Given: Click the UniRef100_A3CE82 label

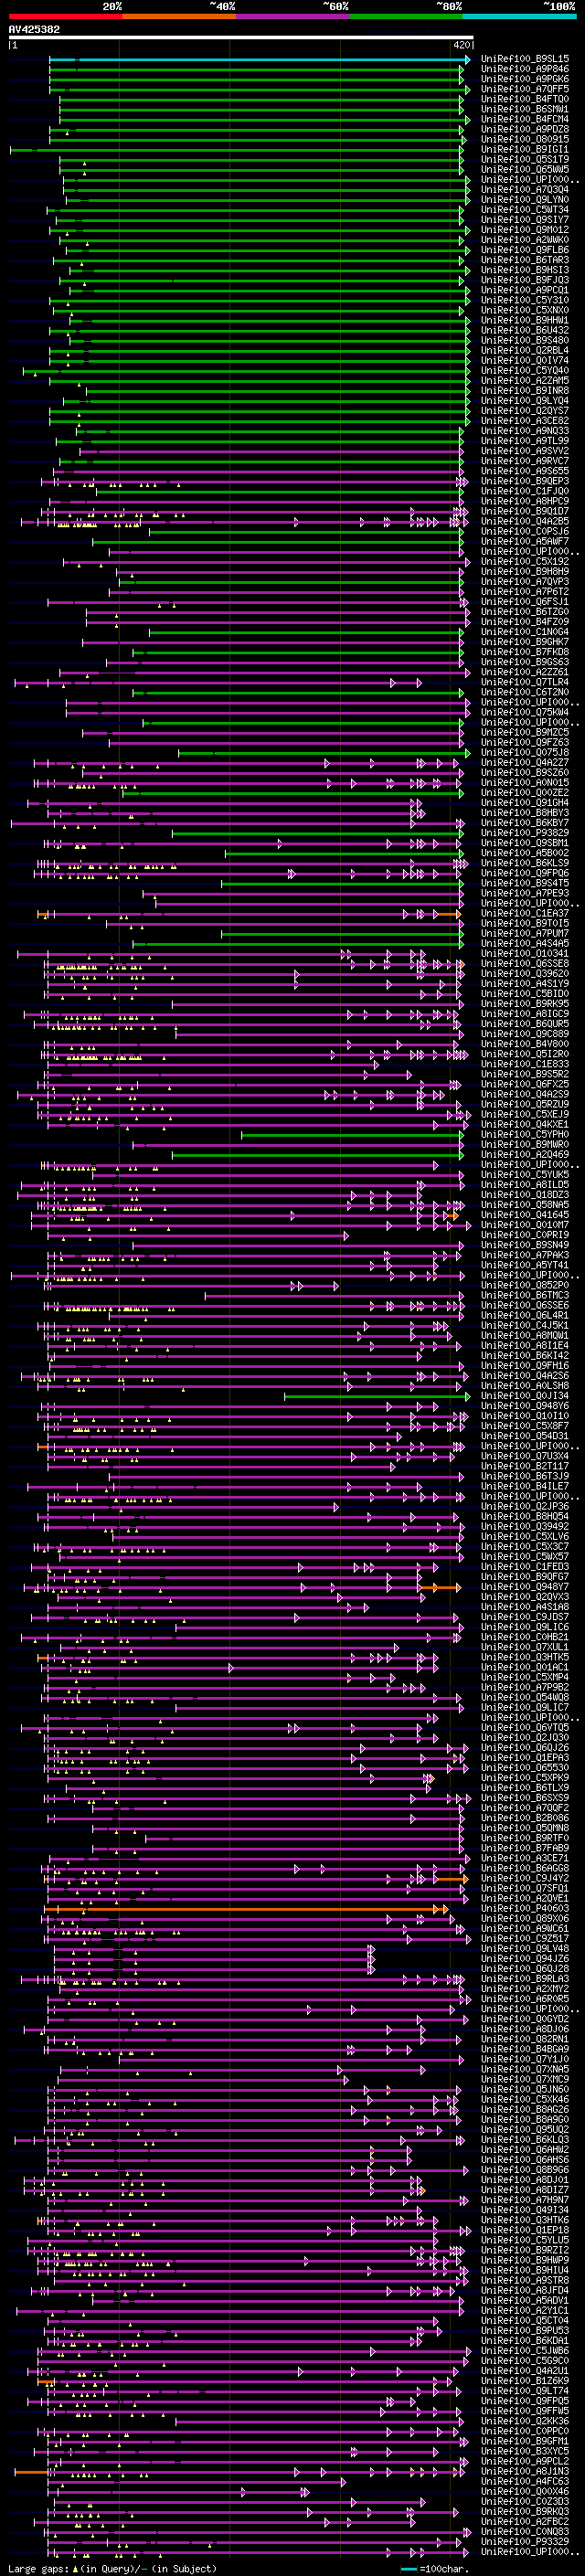Looking at the screenshot, I should 525,420.
